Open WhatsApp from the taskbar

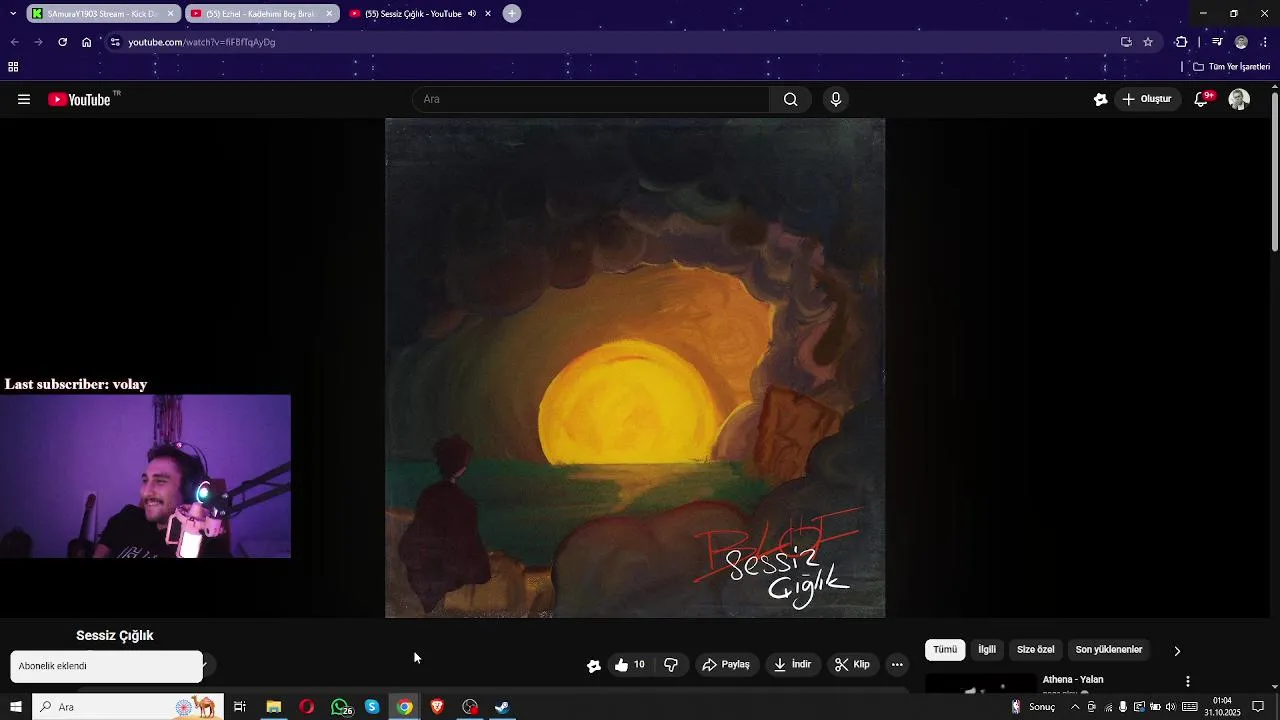[x=341, y=707]
